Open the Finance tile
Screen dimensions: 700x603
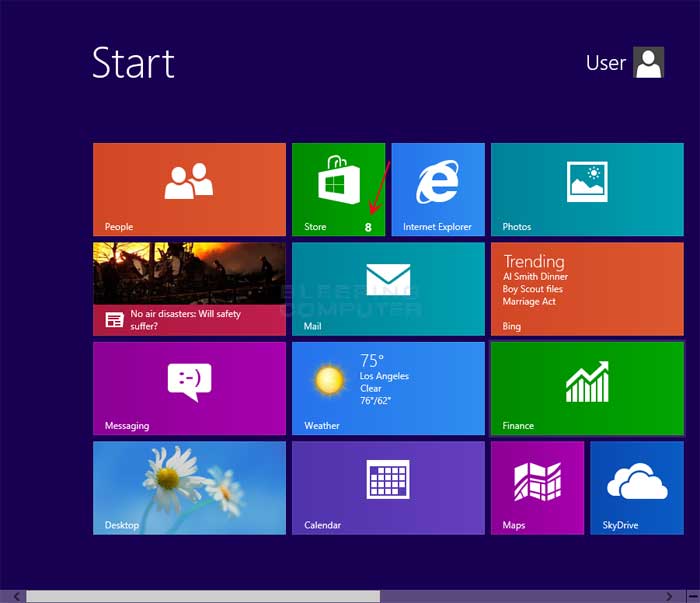point(587,388)
